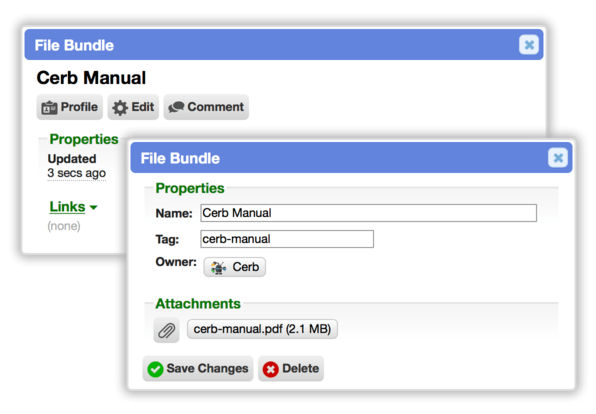Open the Profile of Cerb Manual
The width and height of the screenshot is (596, 414).
70,107
